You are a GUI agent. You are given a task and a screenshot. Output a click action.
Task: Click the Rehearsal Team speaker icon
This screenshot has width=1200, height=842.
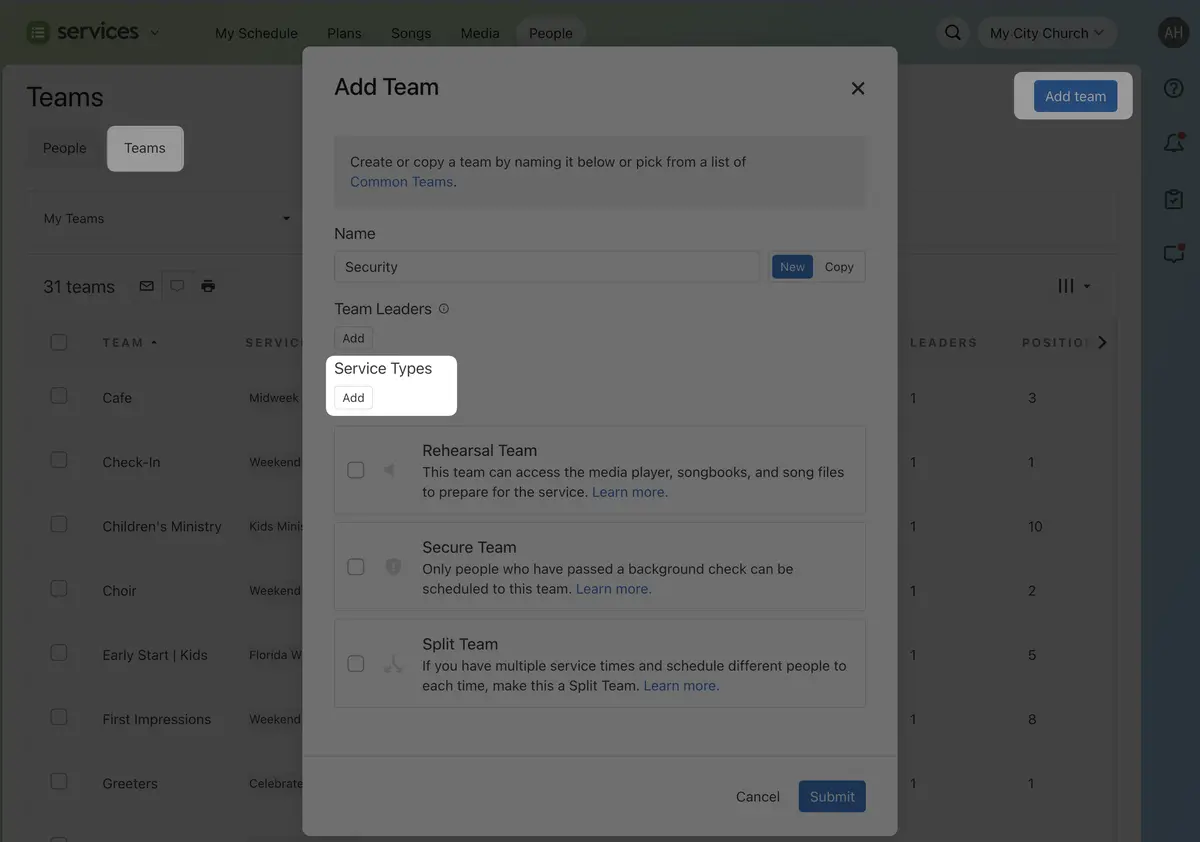click(391, 470)
